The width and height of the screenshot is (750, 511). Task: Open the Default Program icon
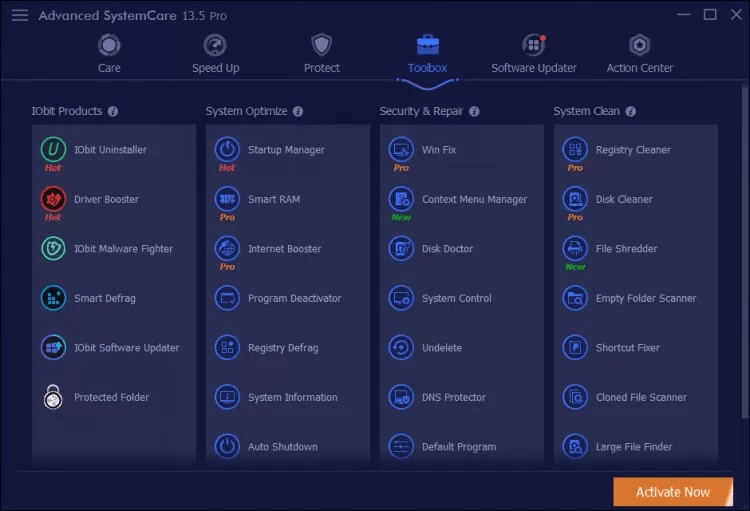(x=401, y=446)
